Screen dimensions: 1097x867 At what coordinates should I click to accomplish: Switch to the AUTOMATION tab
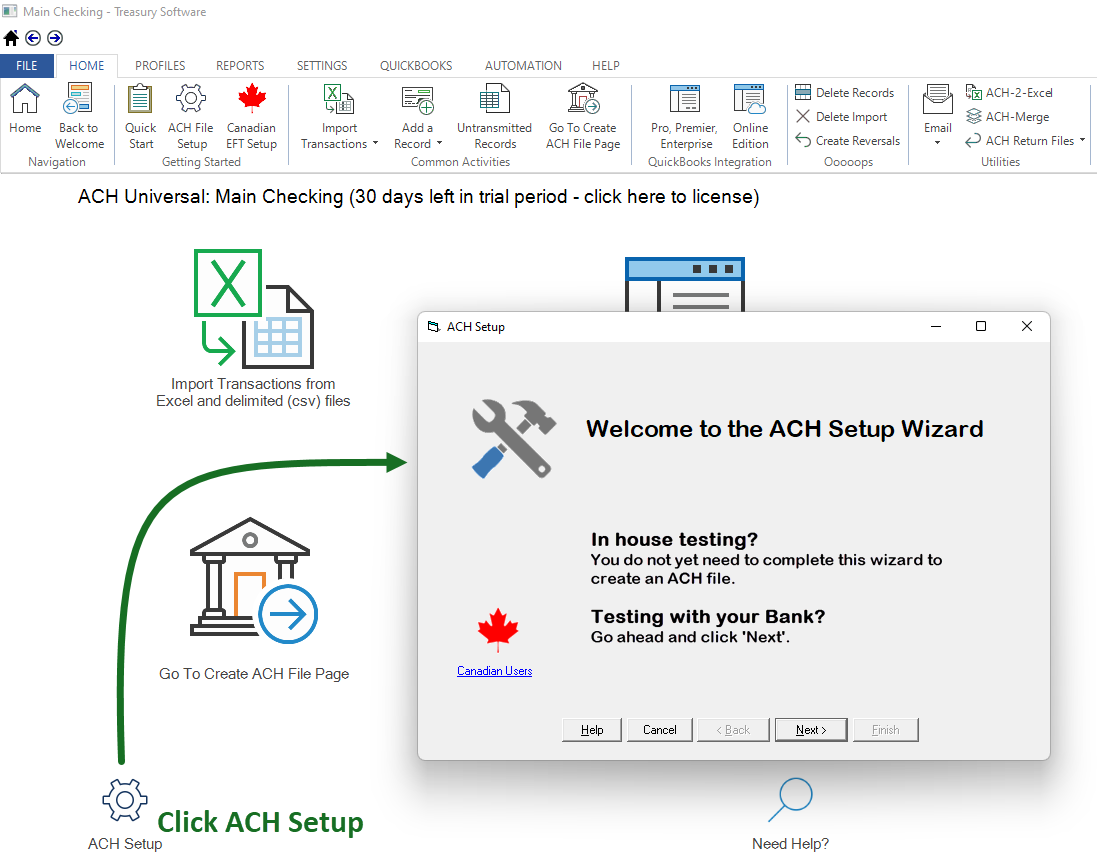[523, 66]
